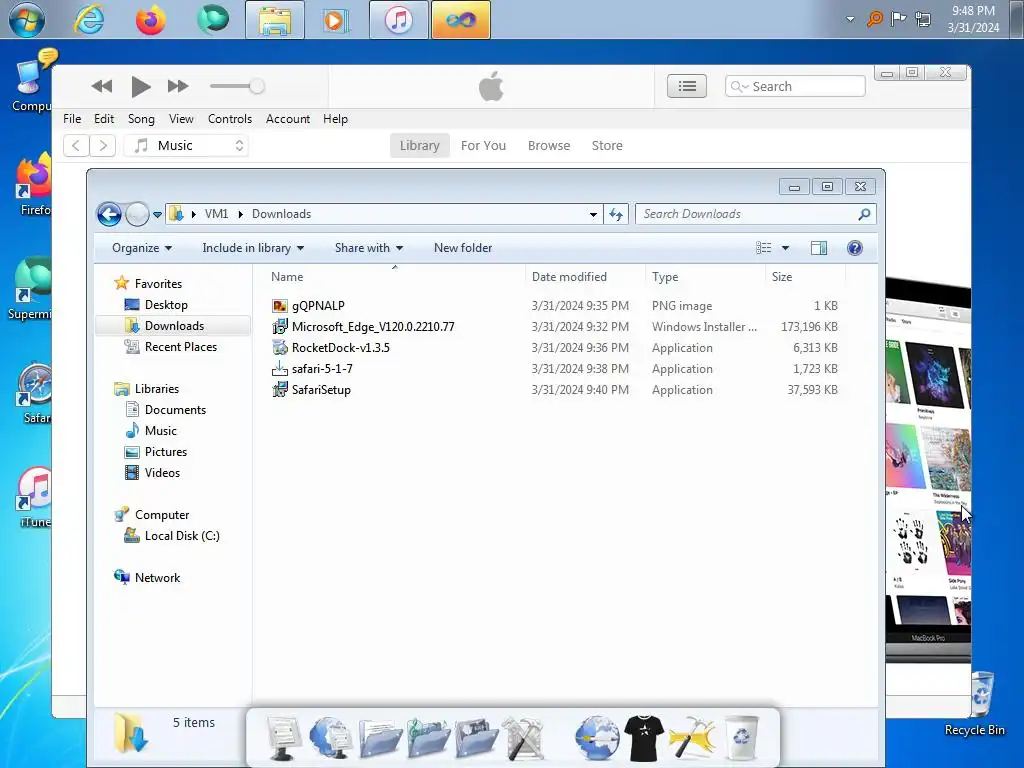The width and height of the screenshot is (1024, 768).
Task: Open the hammer settings icon in RocketDock
Action: 692,738
